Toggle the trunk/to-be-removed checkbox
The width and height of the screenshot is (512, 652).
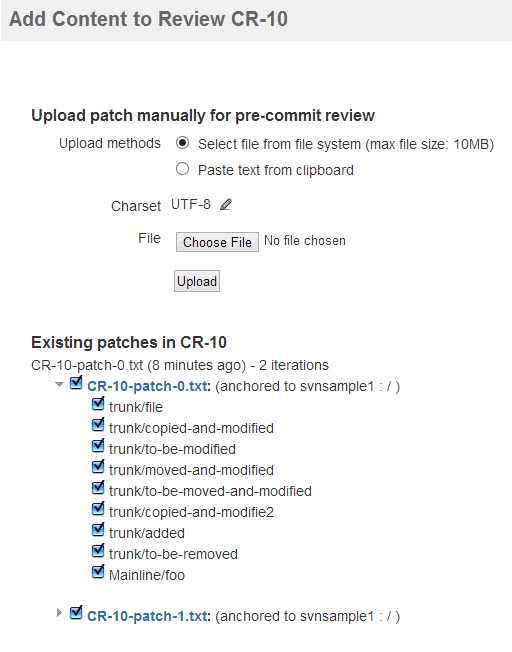(98, 551)
